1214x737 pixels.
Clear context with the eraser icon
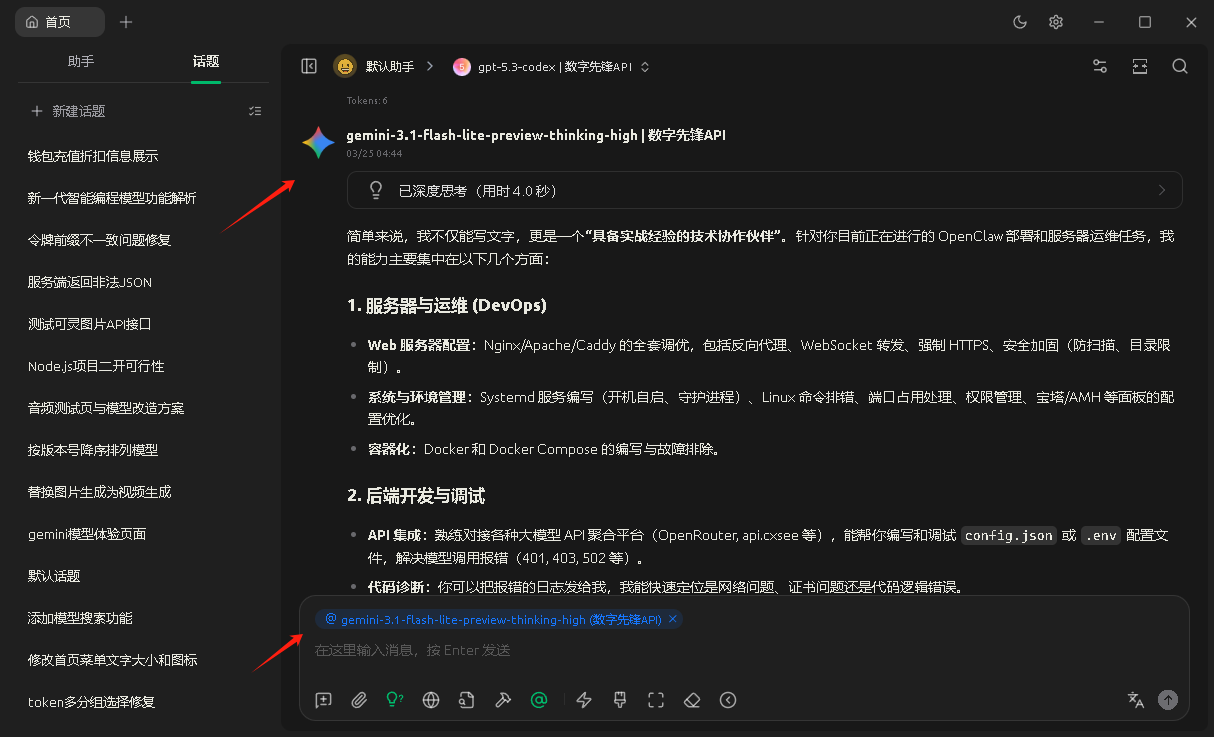point(692,700)
